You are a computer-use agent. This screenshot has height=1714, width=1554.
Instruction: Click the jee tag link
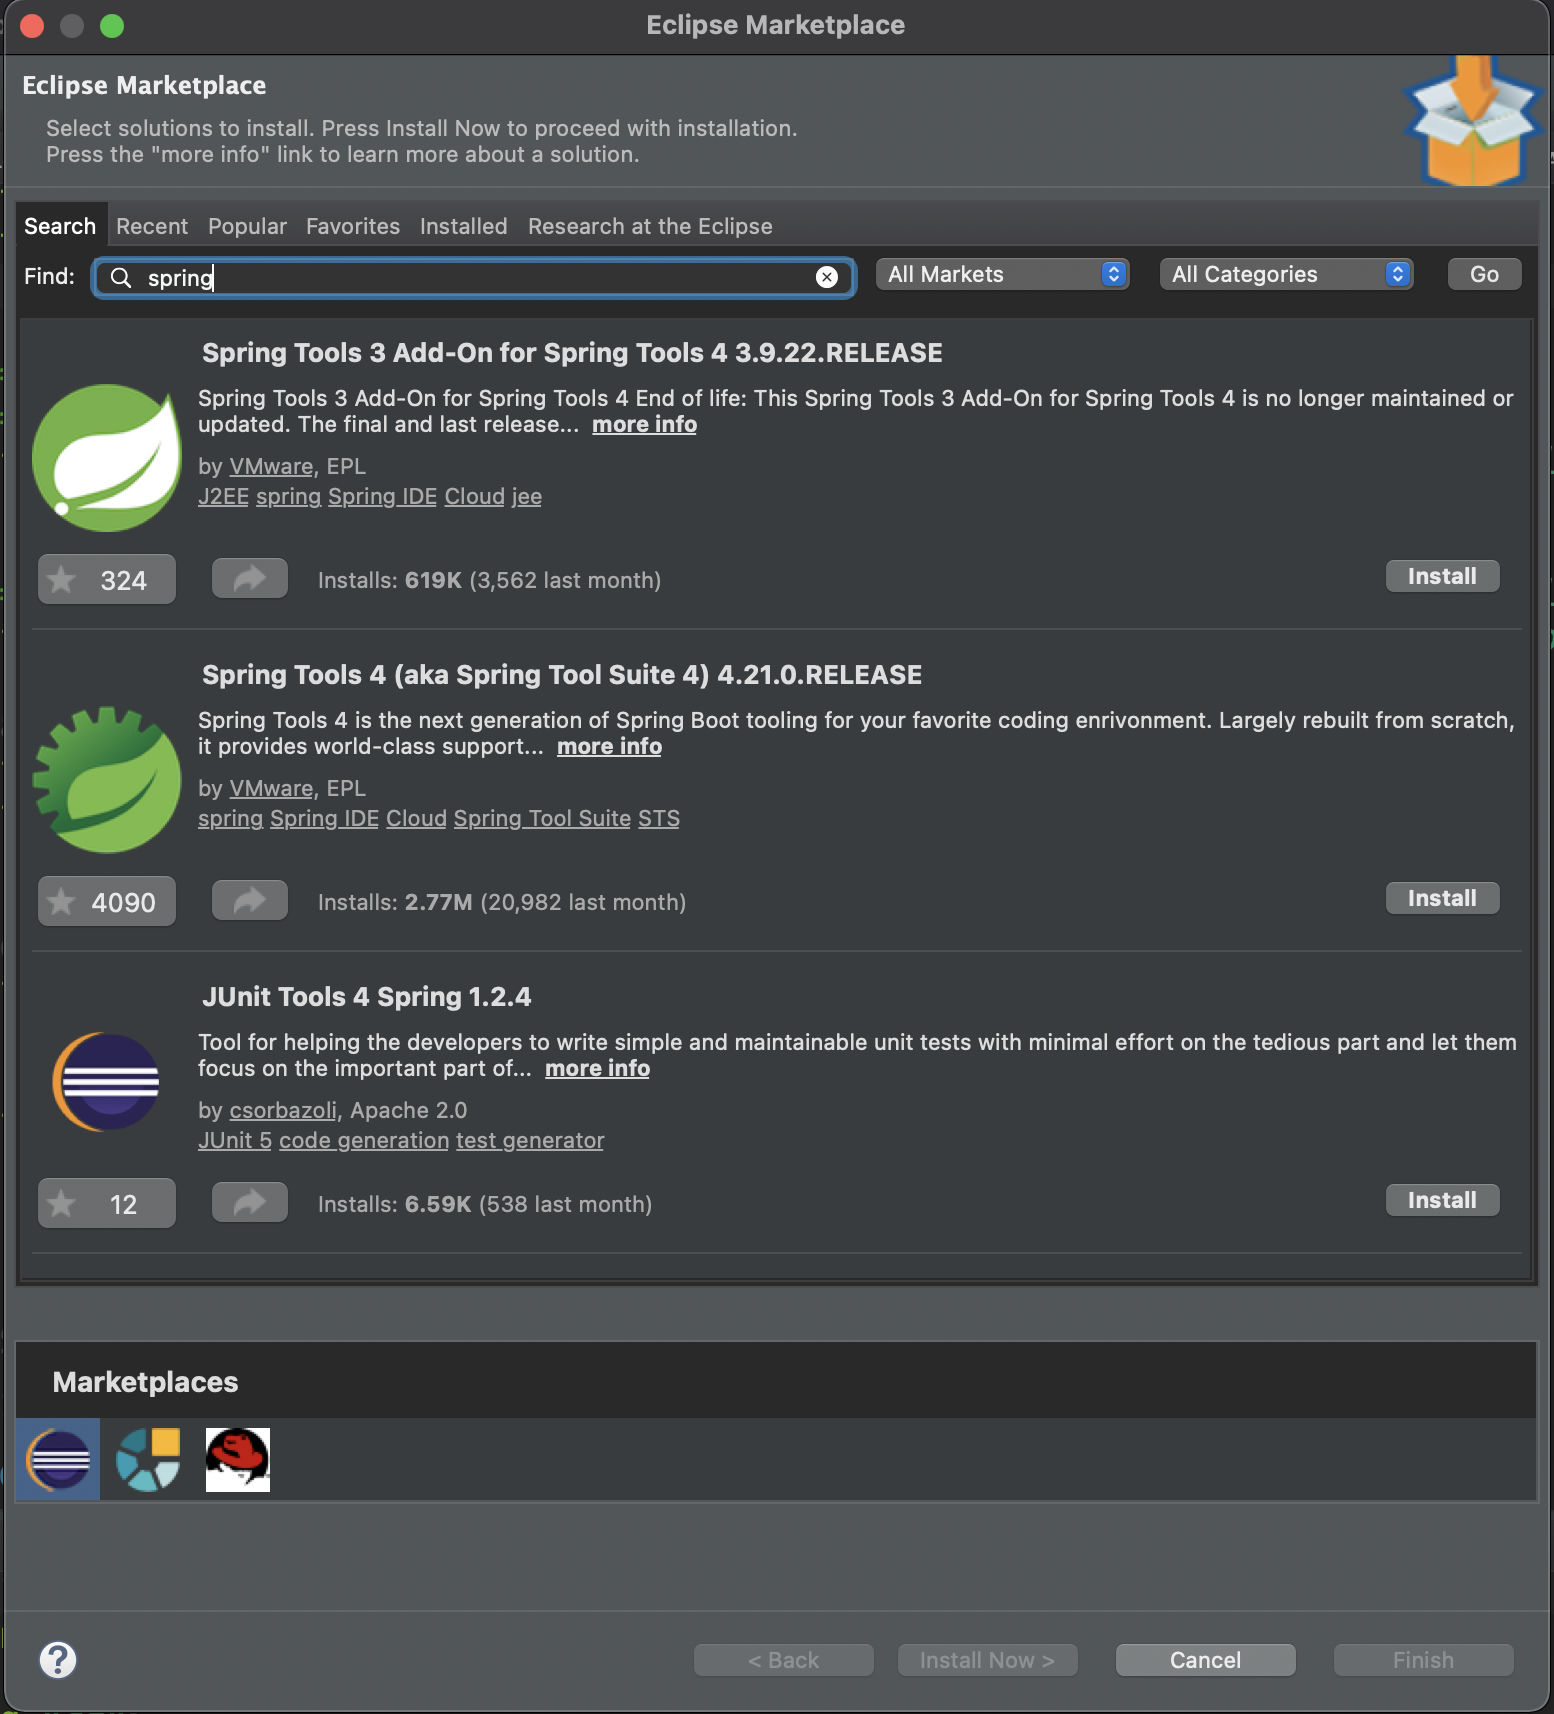(526, 496)
